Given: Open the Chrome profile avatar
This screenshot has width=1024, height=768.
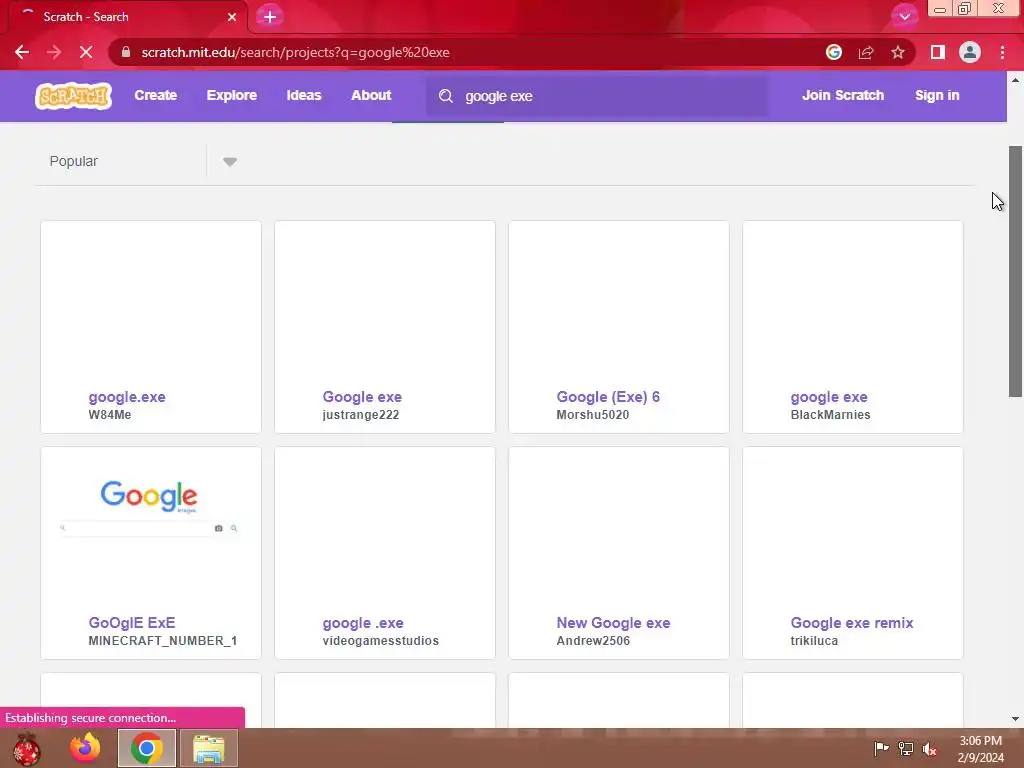Looking at the screenshot, I should click(x=970, y=52).
